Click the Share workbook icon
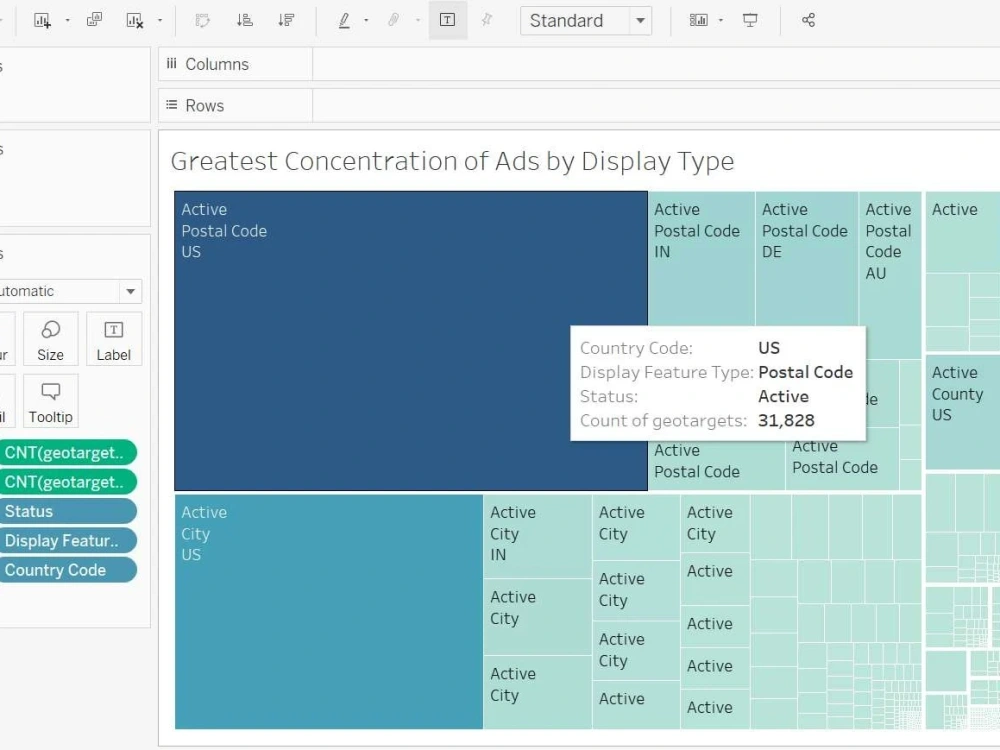 click(808, 20)
